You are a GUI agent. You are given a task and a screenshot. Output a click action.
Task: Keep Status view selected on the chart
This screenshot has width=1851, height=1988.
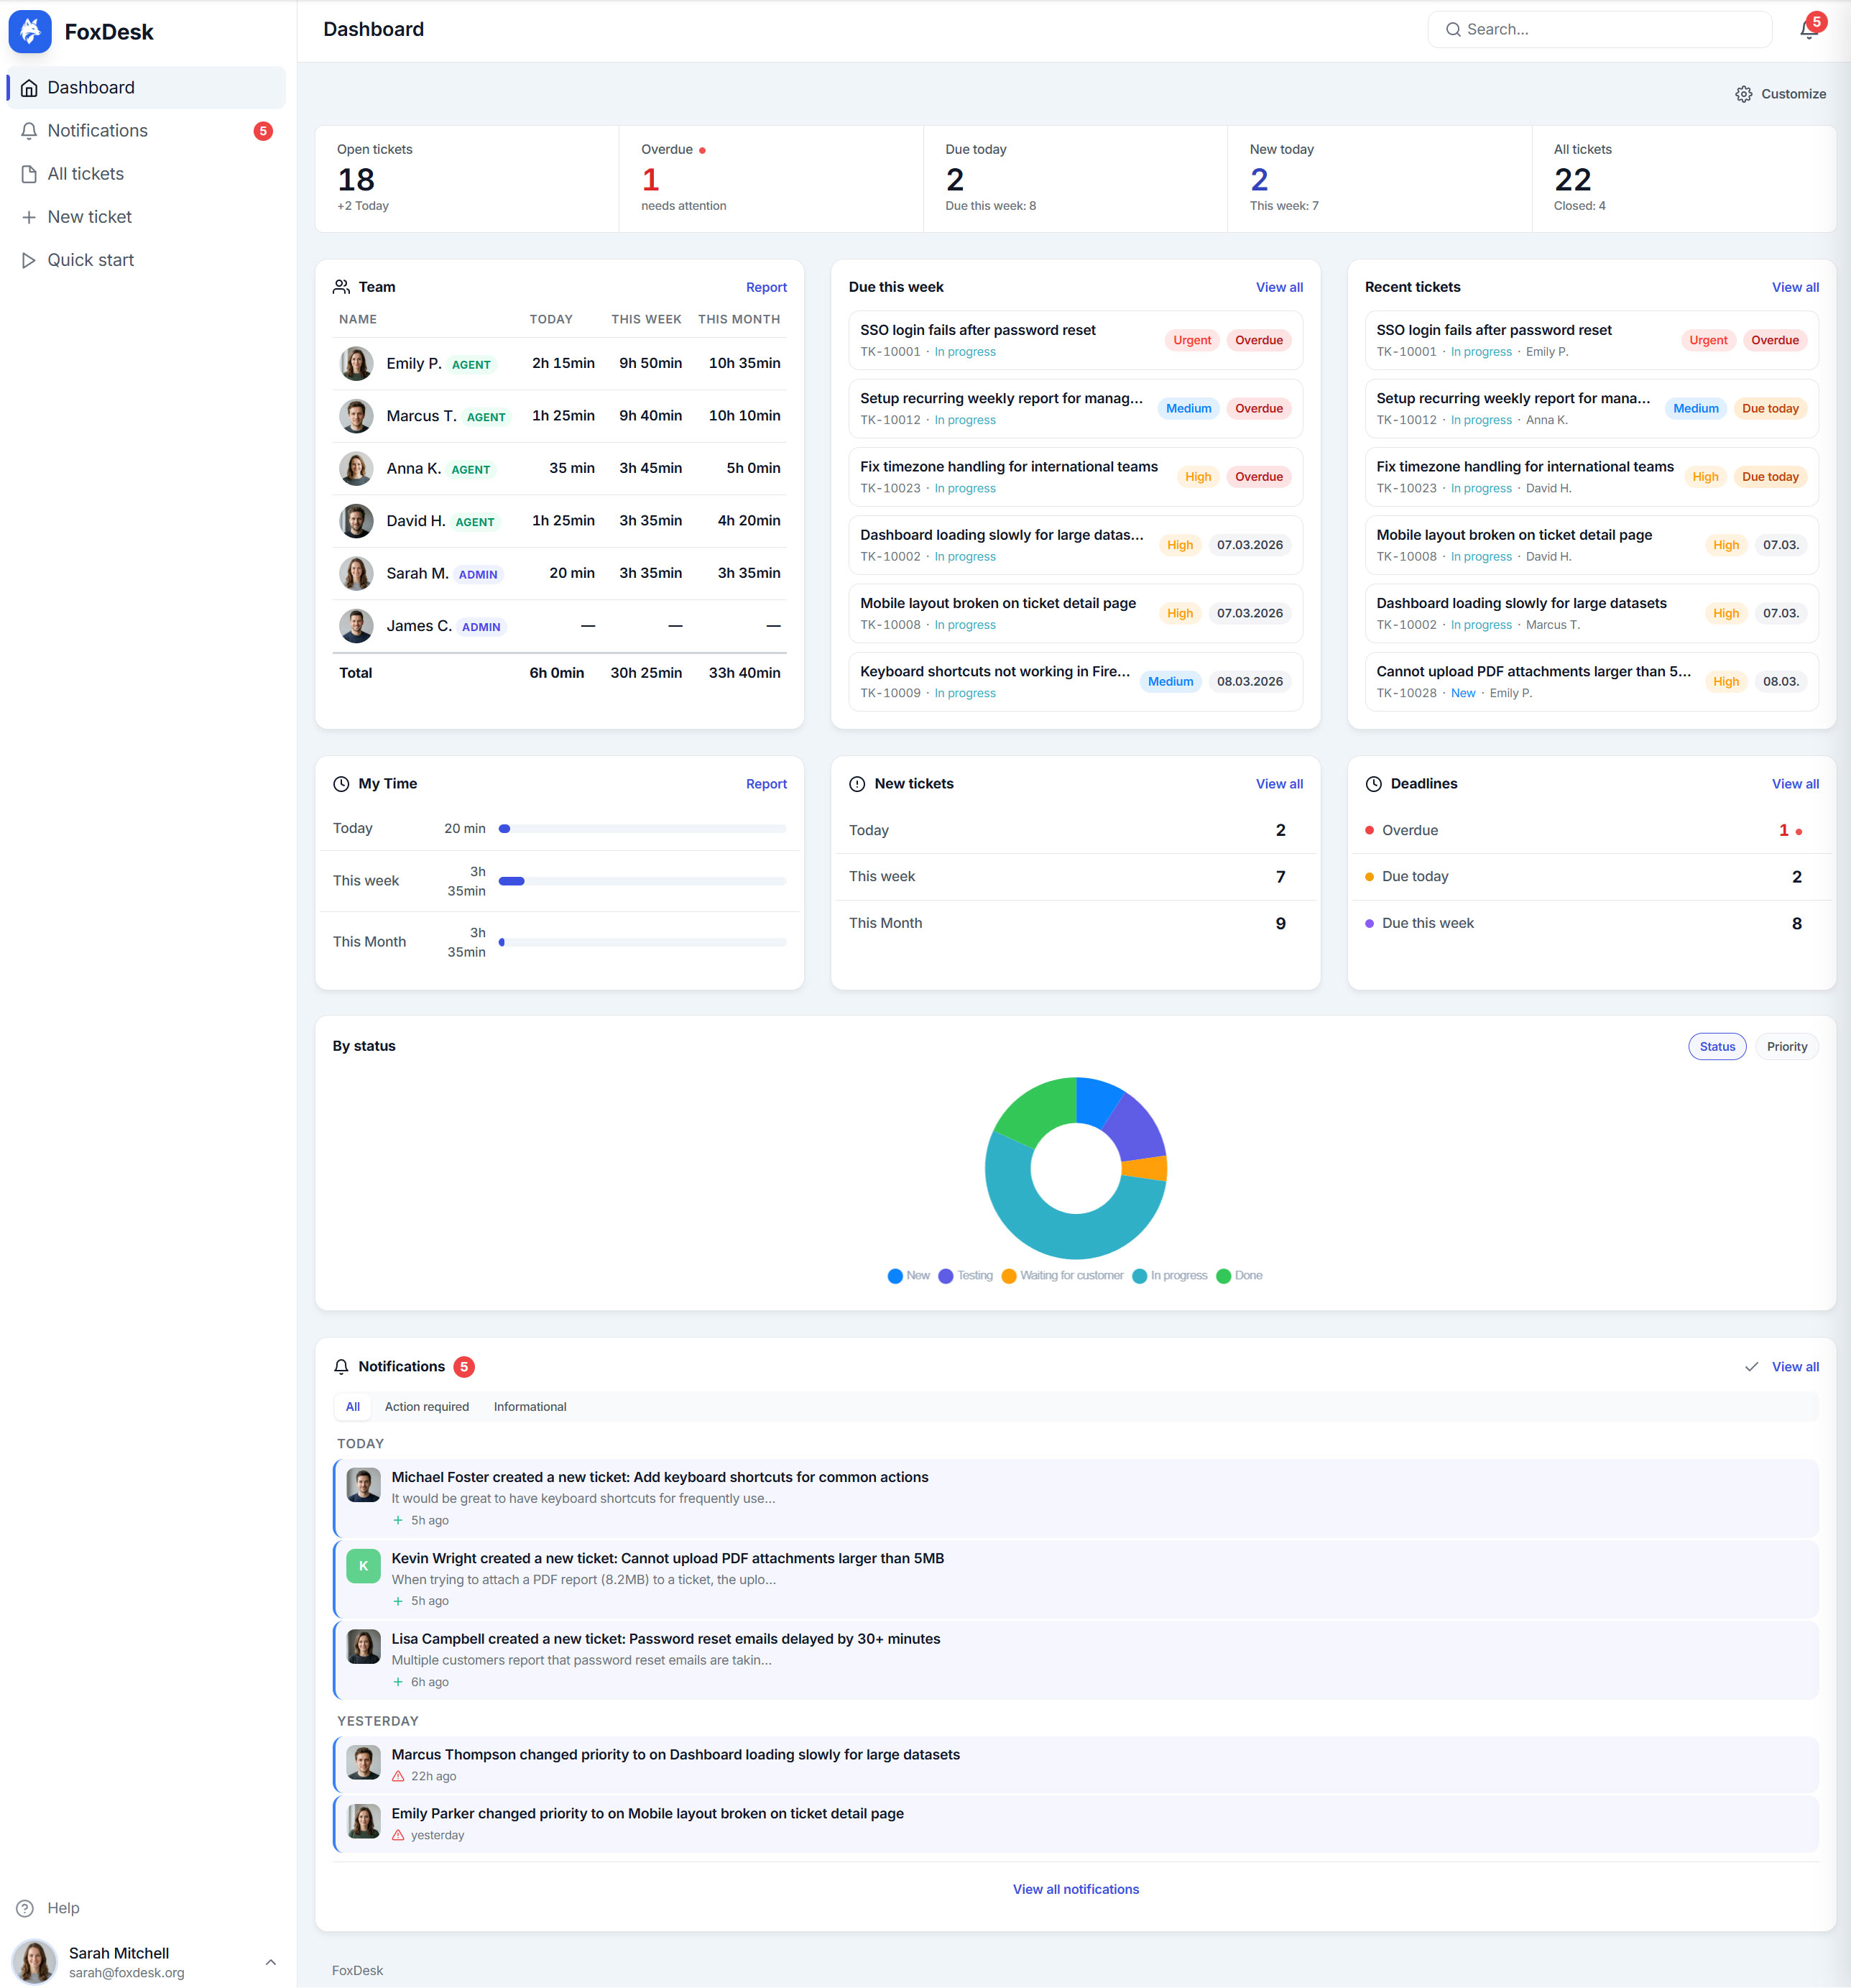click(x=1717, y=1046)
